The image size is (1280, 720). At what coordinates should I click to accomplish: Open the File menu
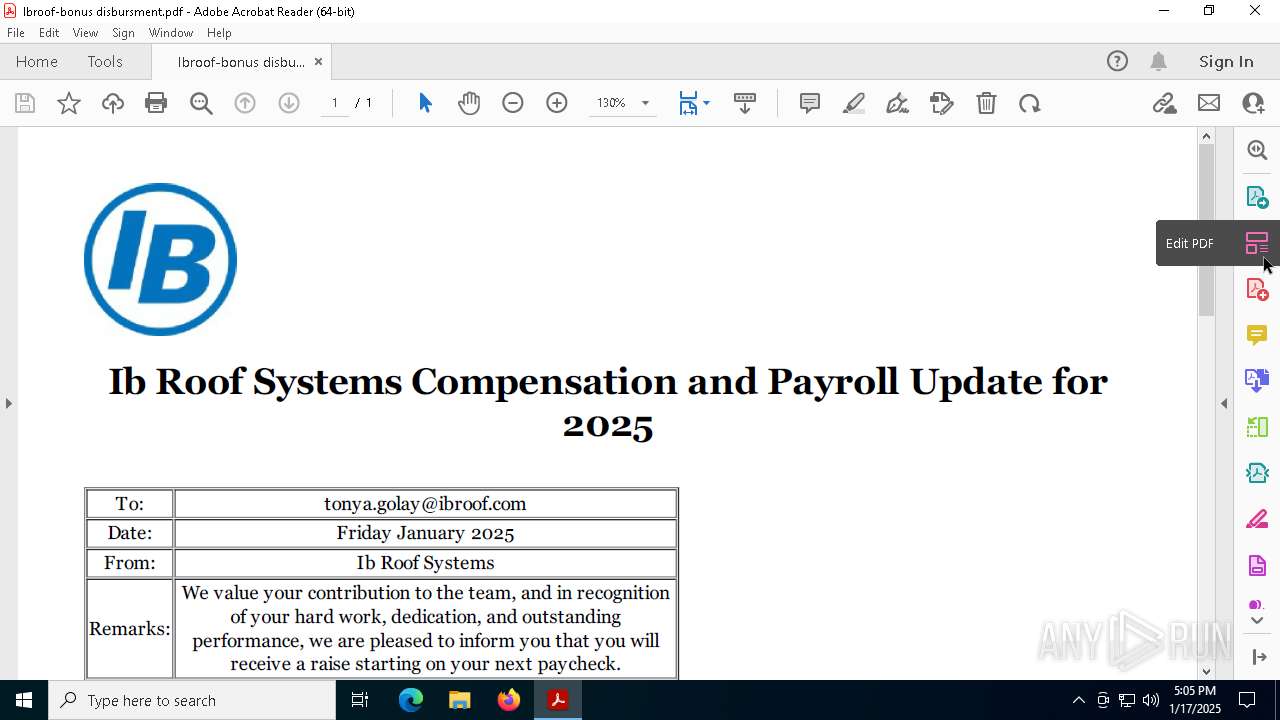pos(16,33)
